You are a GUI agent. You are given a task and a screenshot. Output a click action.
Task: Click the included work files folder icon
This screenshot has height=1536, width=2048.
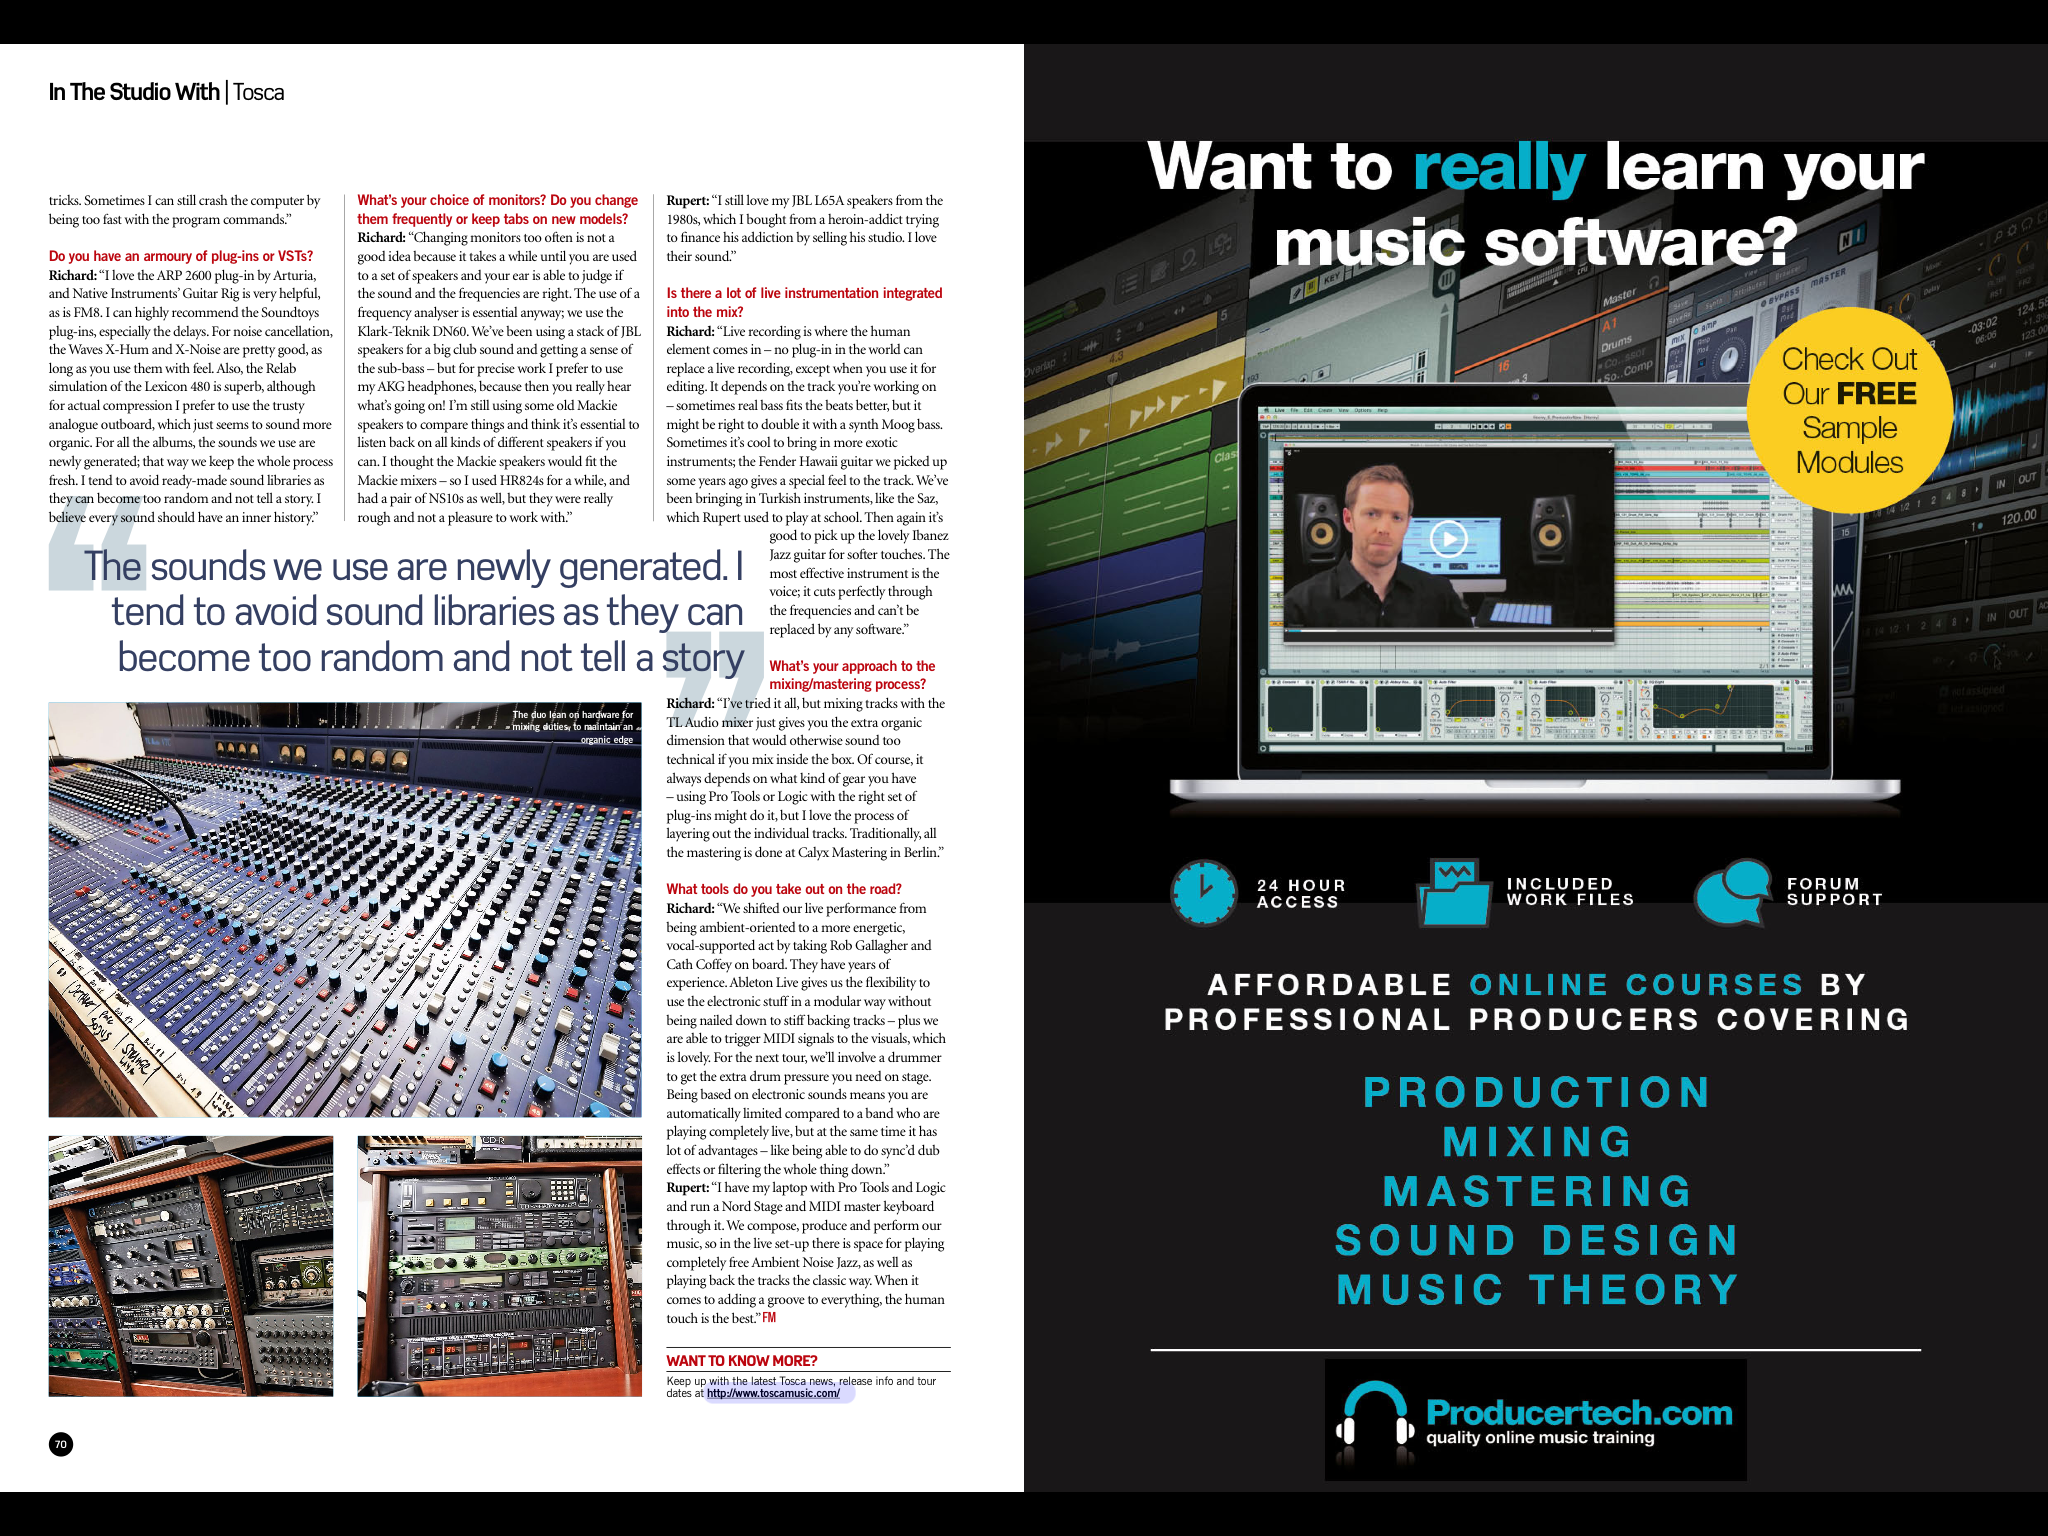click(x=1453, y=892)
